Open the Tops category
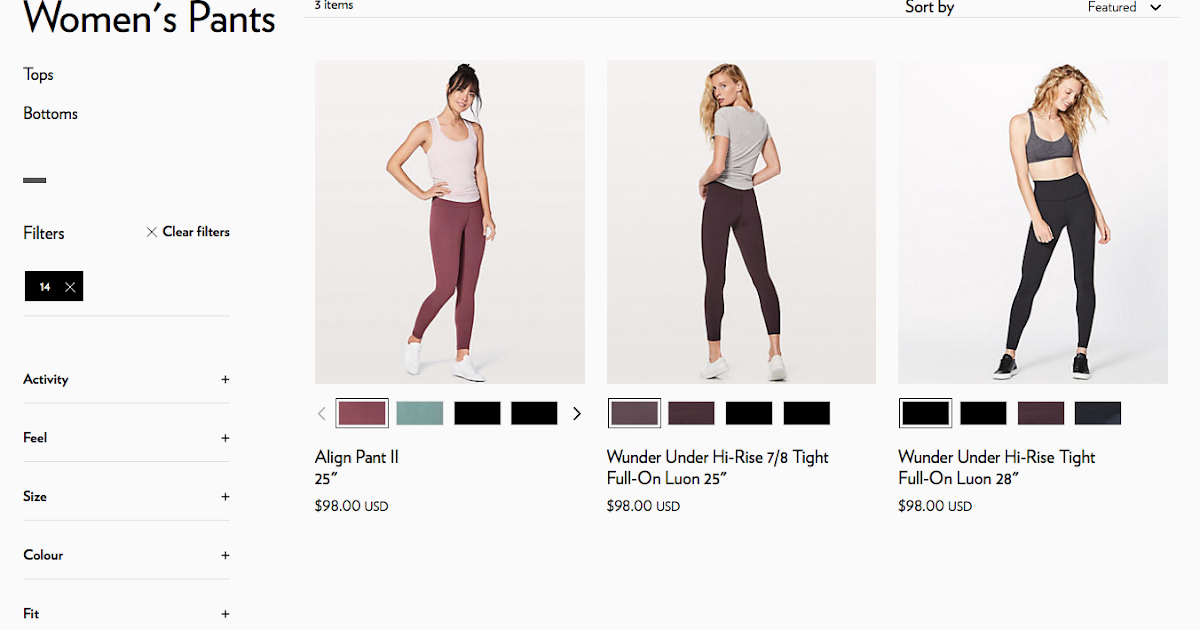 [x=38, y=74]
